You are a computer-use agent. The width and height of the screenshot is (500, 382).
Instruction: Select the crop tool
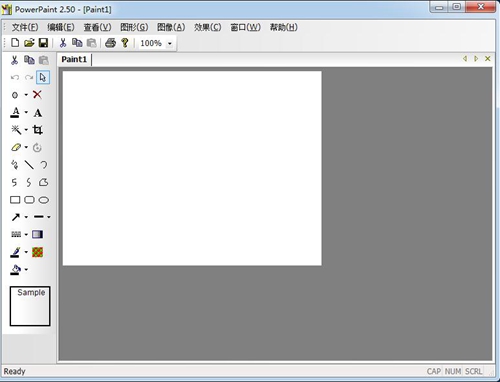38,130
